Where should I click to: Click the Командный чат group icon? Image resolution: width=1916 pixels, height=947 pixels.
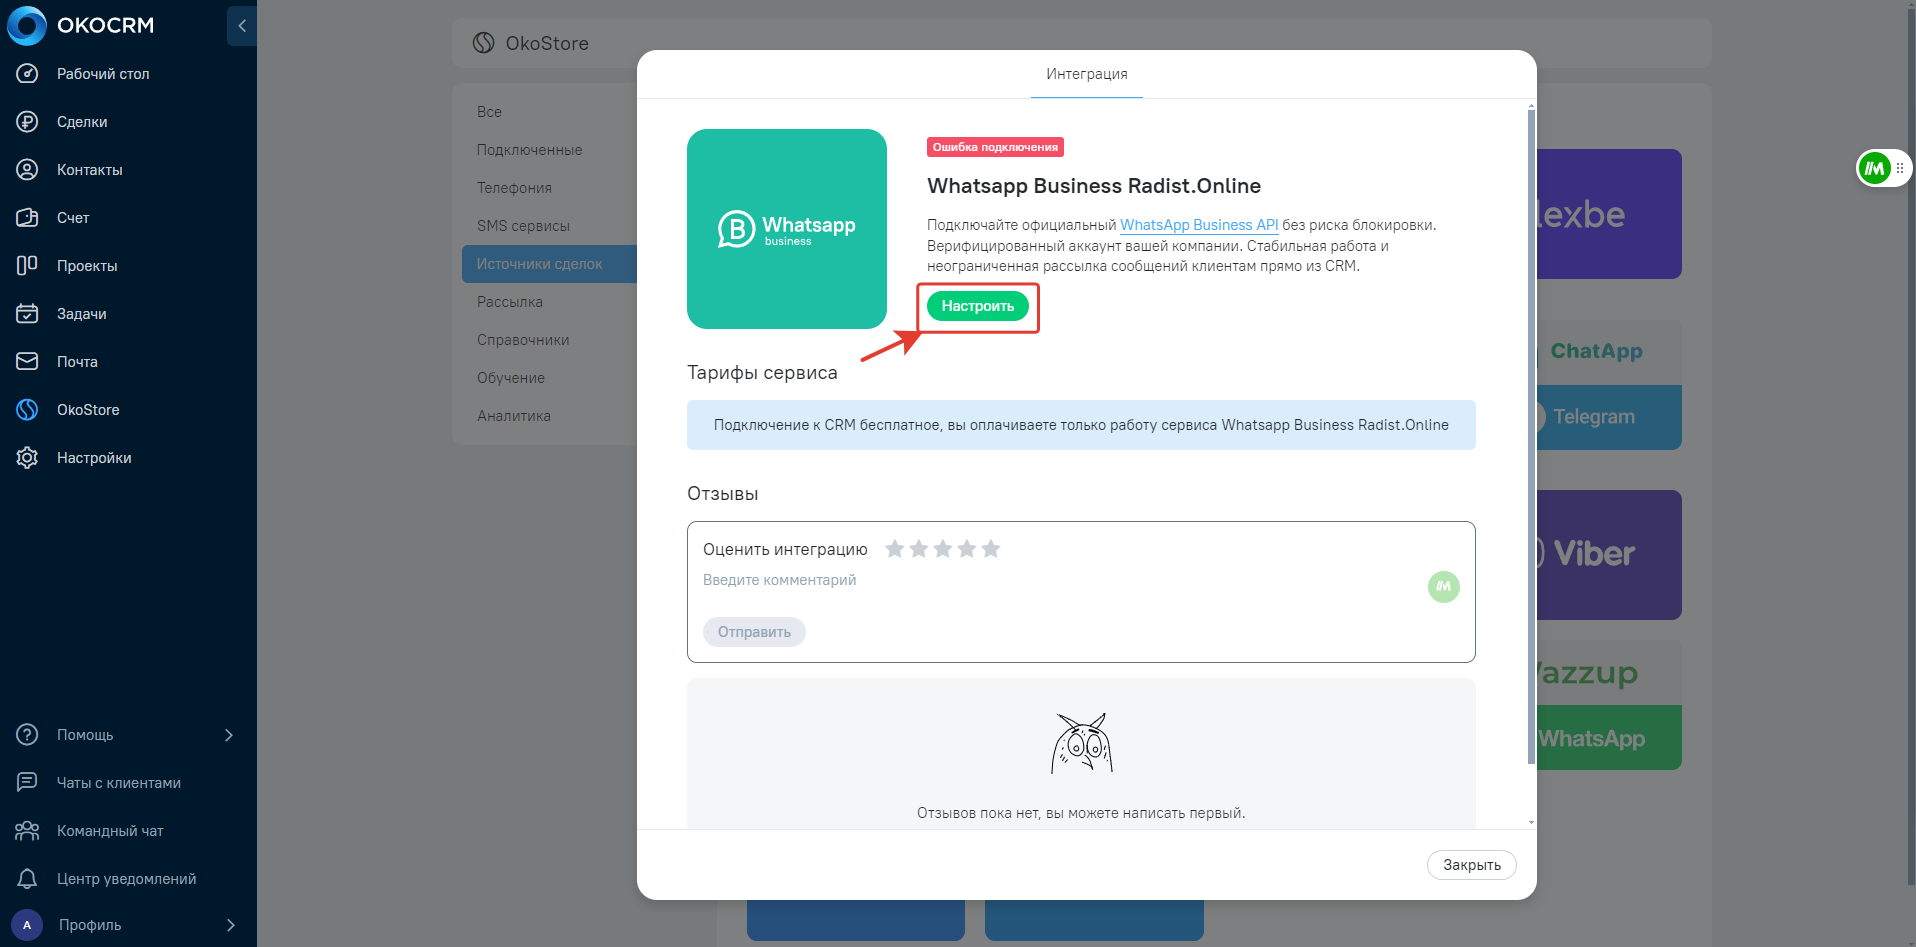(x=27, y=831)
